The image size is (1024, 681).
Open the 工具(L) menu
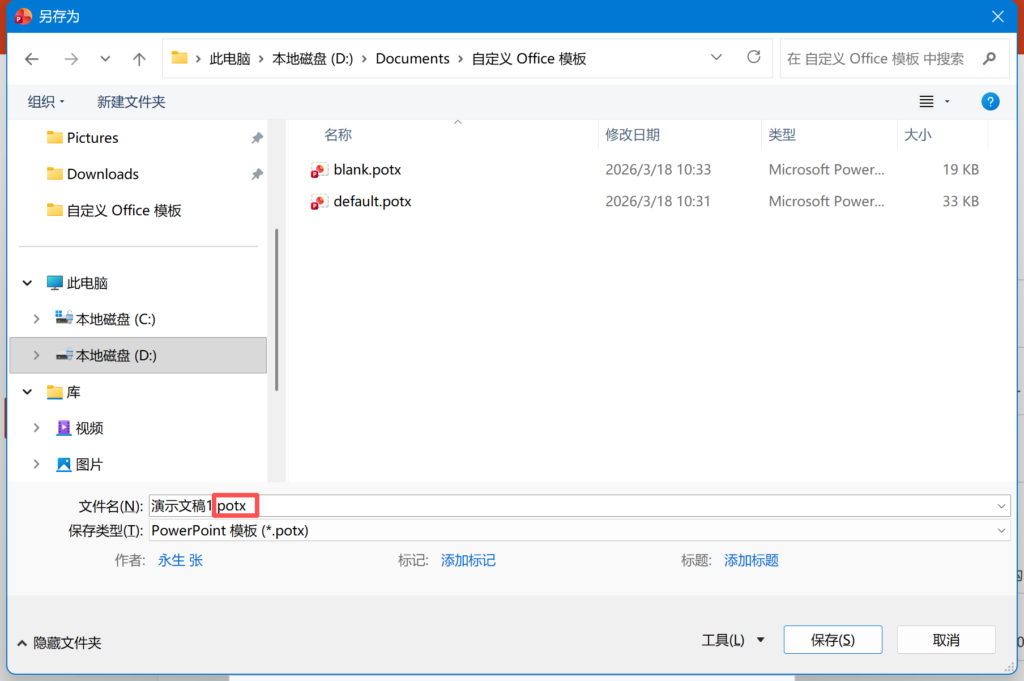pos(733,640)
